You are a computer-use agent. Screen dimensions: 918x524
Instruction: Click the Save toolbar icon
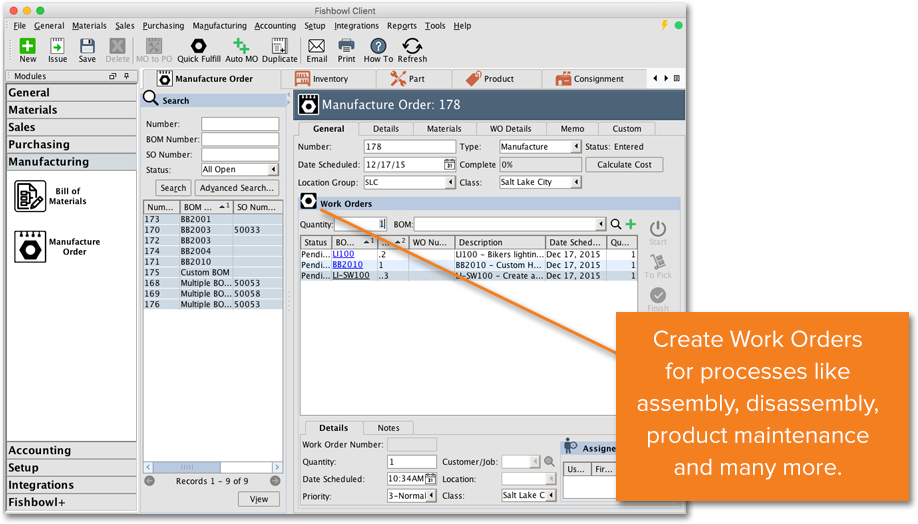[x=87, y=46]
